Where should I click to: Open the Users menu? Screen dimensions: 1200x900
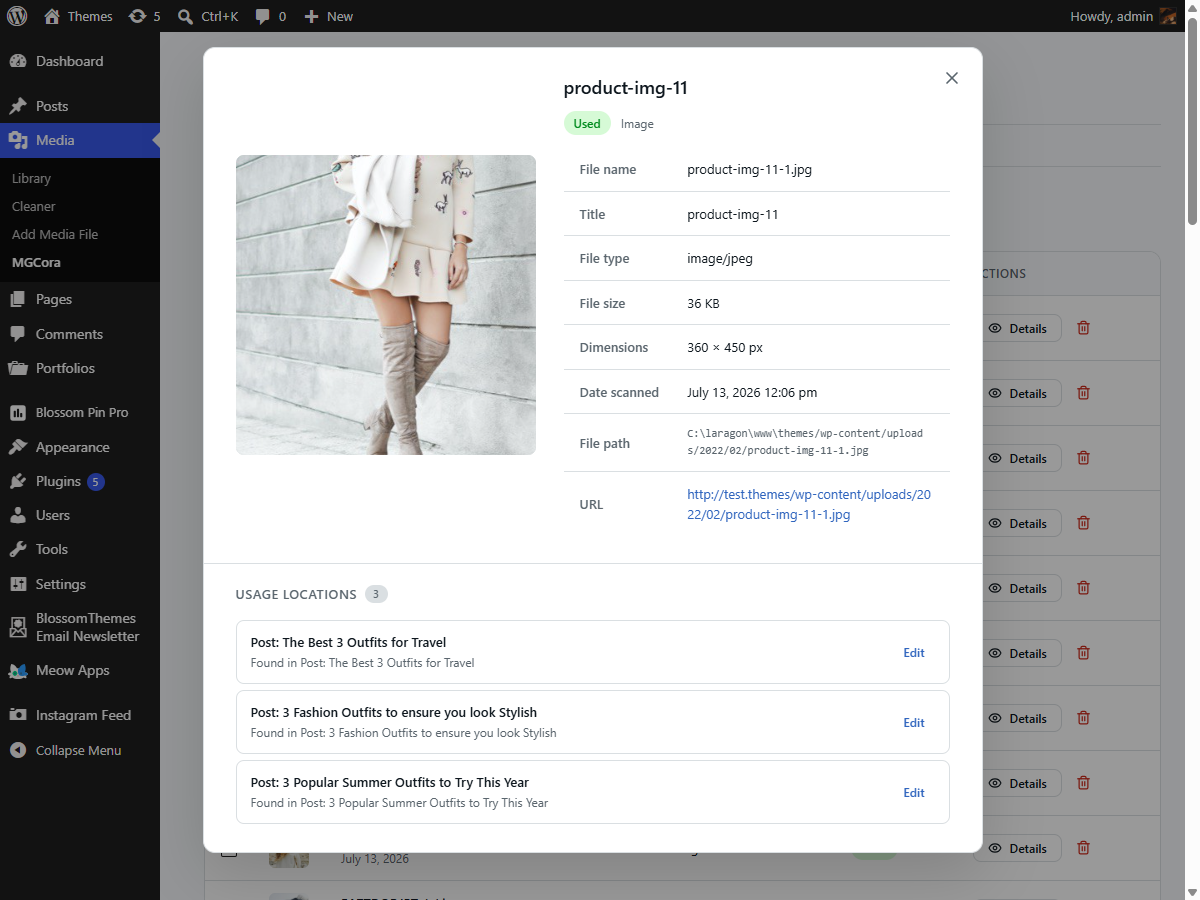pos(80,515)
